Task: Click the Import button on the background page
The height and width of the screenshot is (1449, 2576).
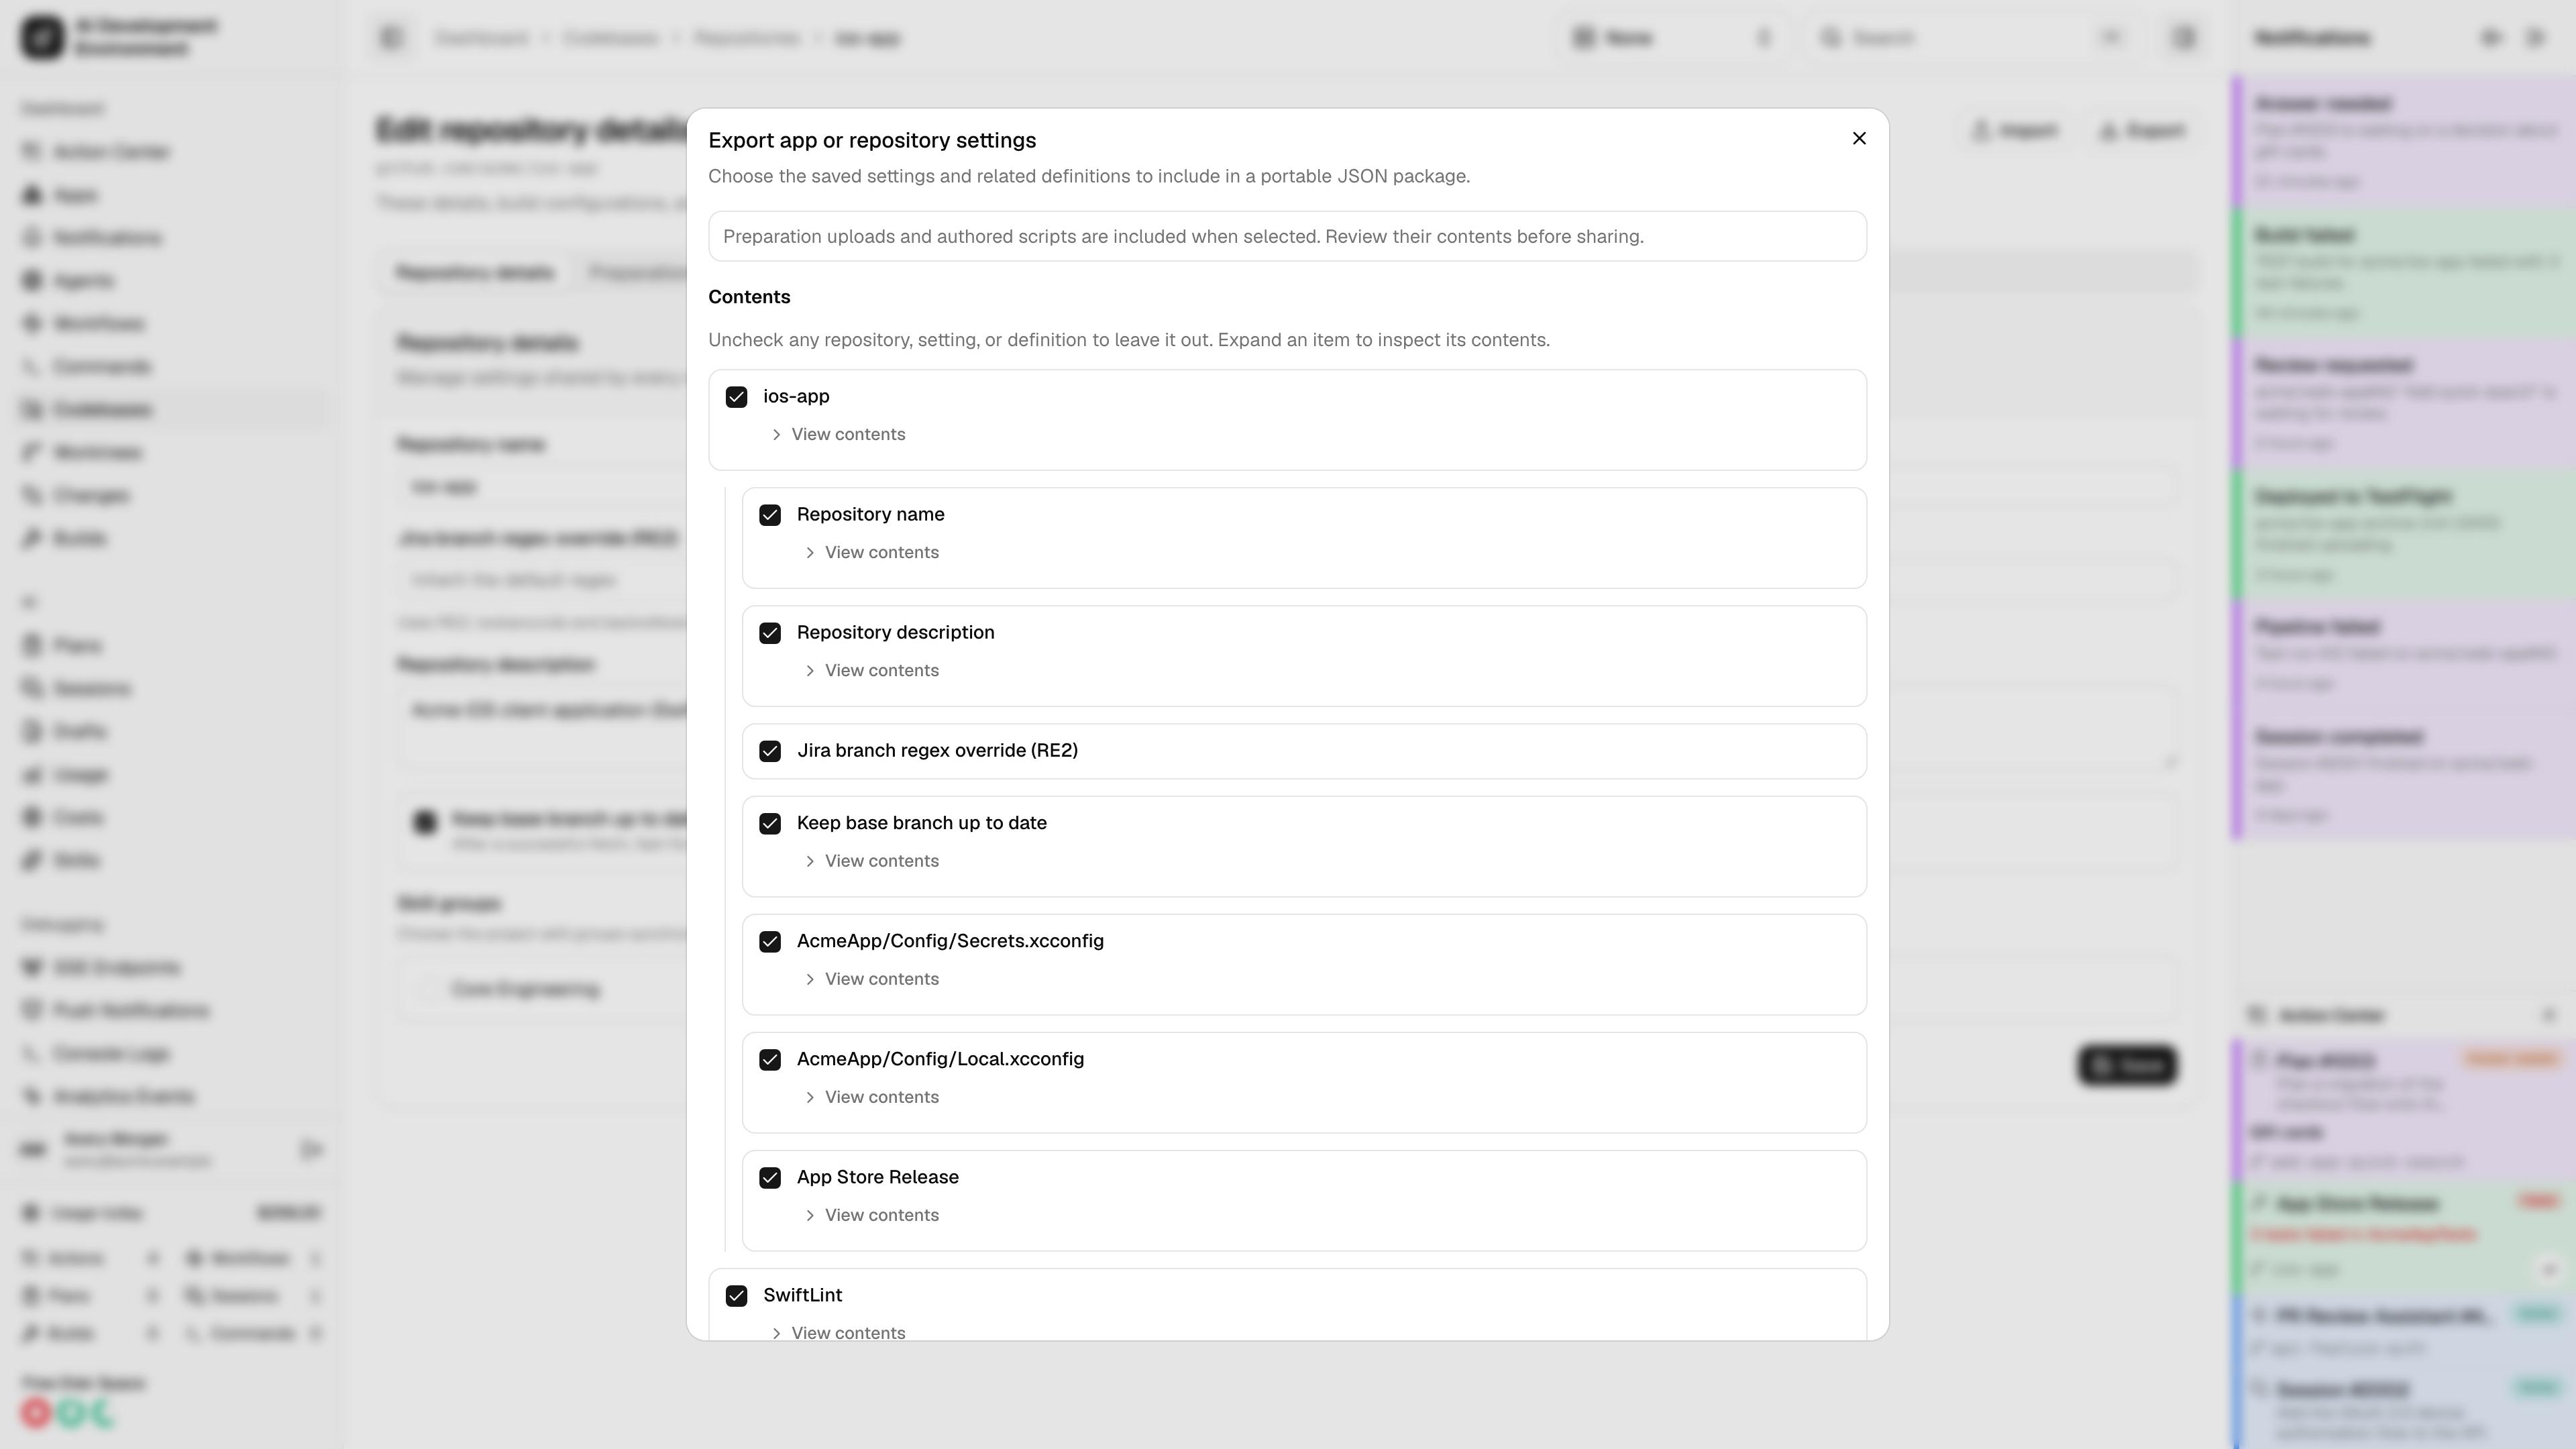Action: (x=2014, y=130)
